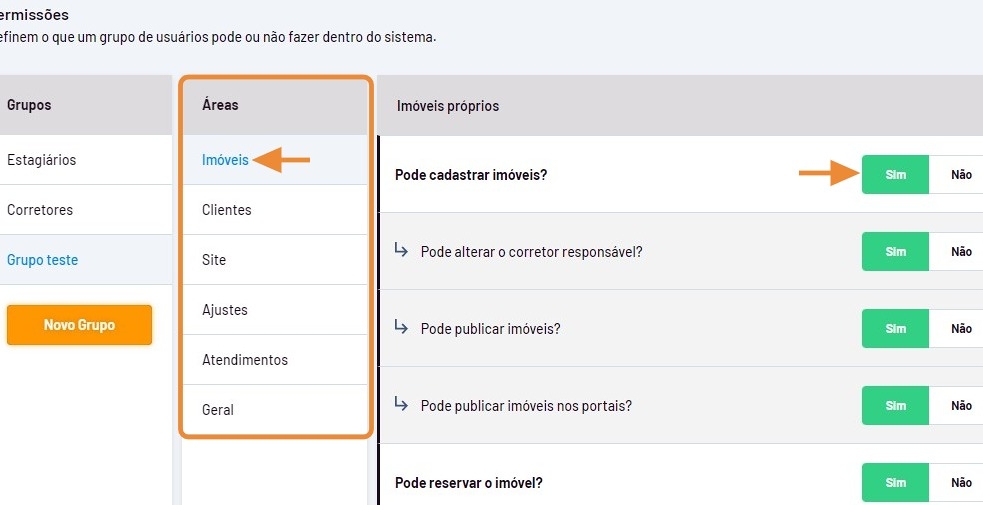Turn on Sim for reservar o imóvel
Screen dimensions: 983x505
895,483
